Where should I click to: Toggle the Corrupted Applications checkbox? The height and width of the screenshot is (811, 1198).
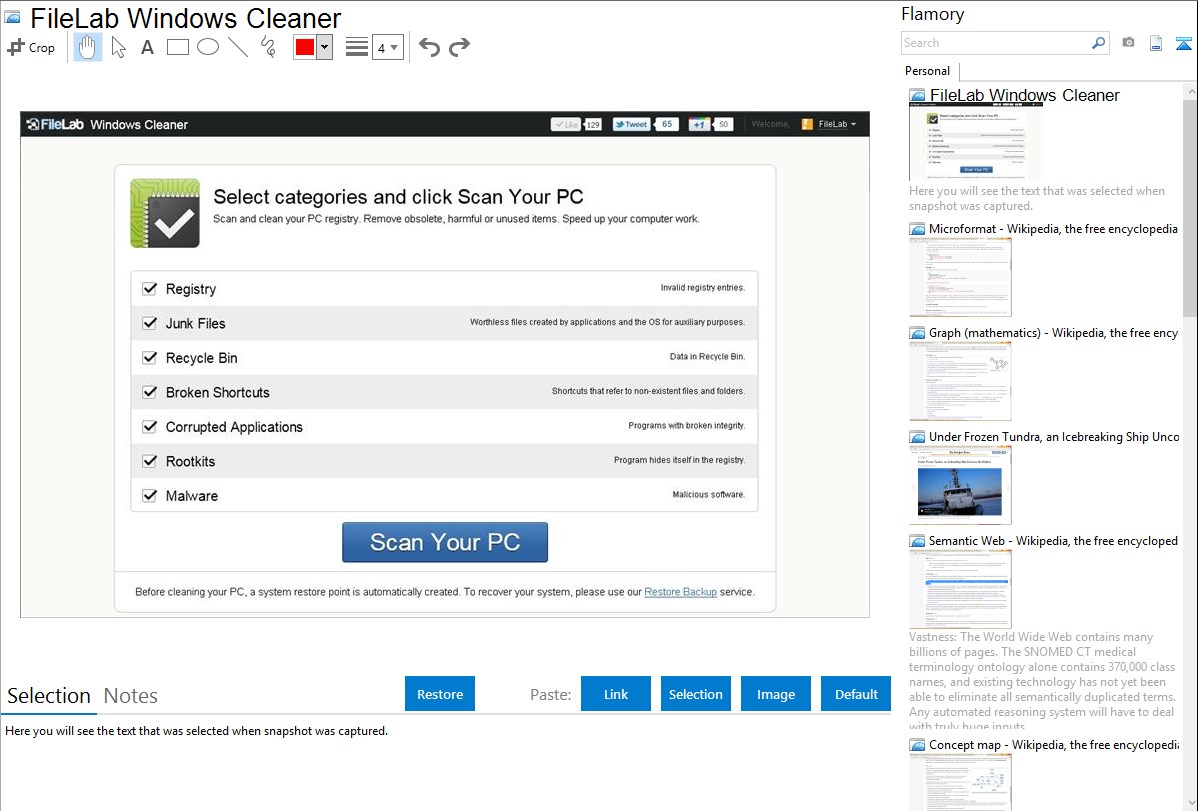[x=150, y=426]
